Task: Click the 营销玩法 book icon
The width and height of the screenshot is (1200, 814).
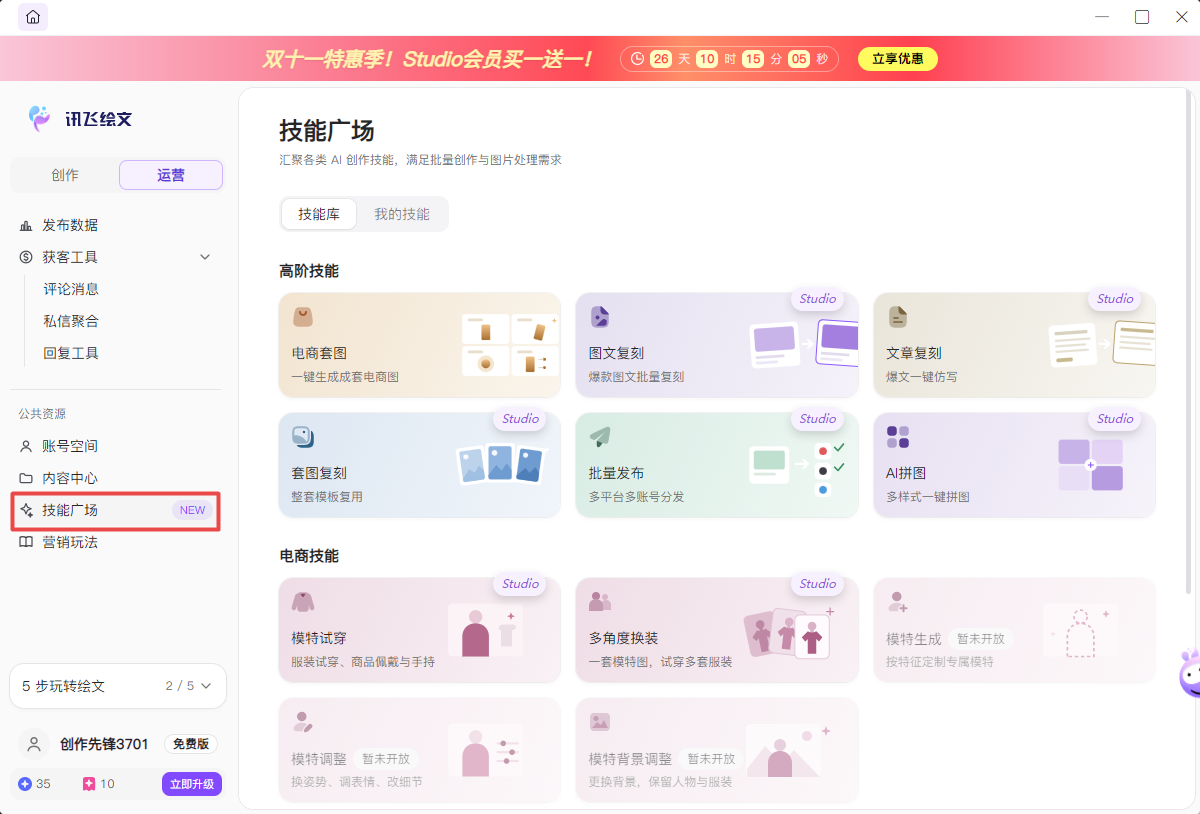Action: pos(26,542)
